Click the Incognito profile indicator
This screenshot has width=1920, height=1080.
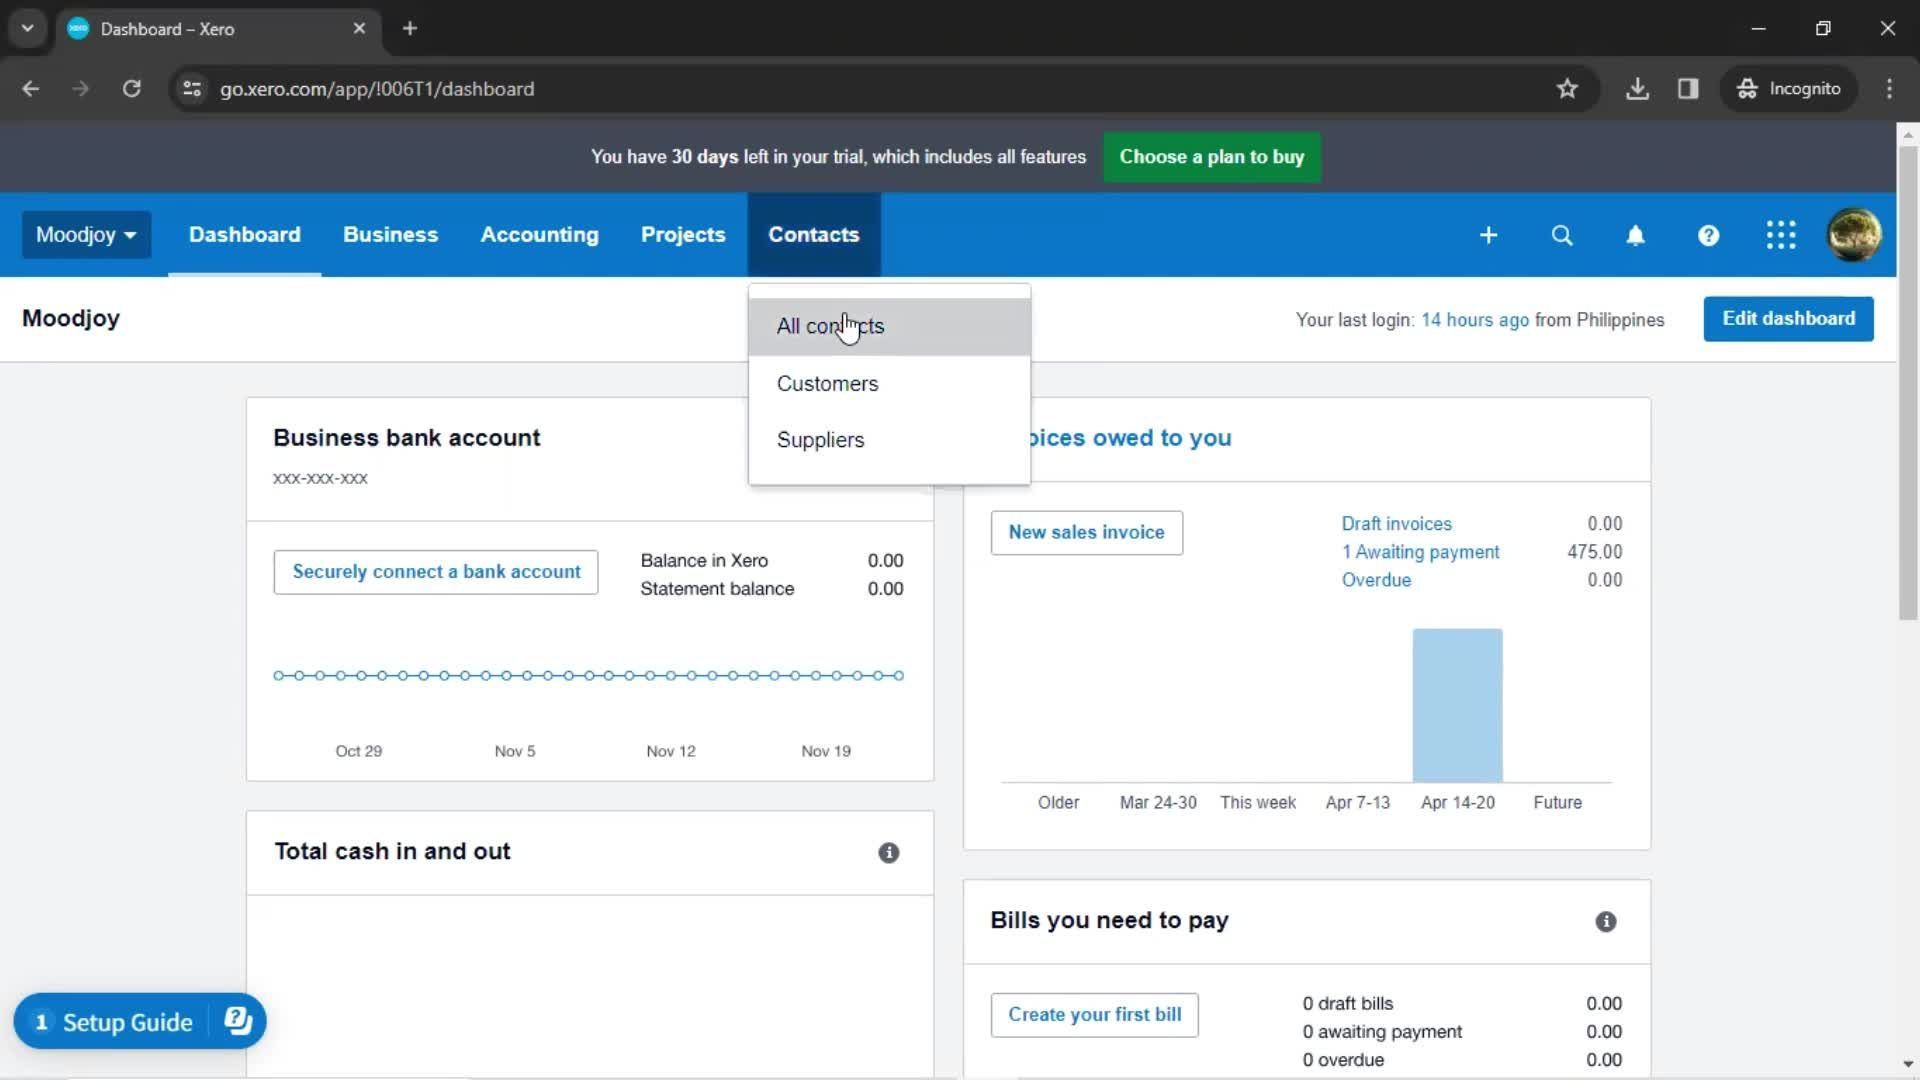1789,89
